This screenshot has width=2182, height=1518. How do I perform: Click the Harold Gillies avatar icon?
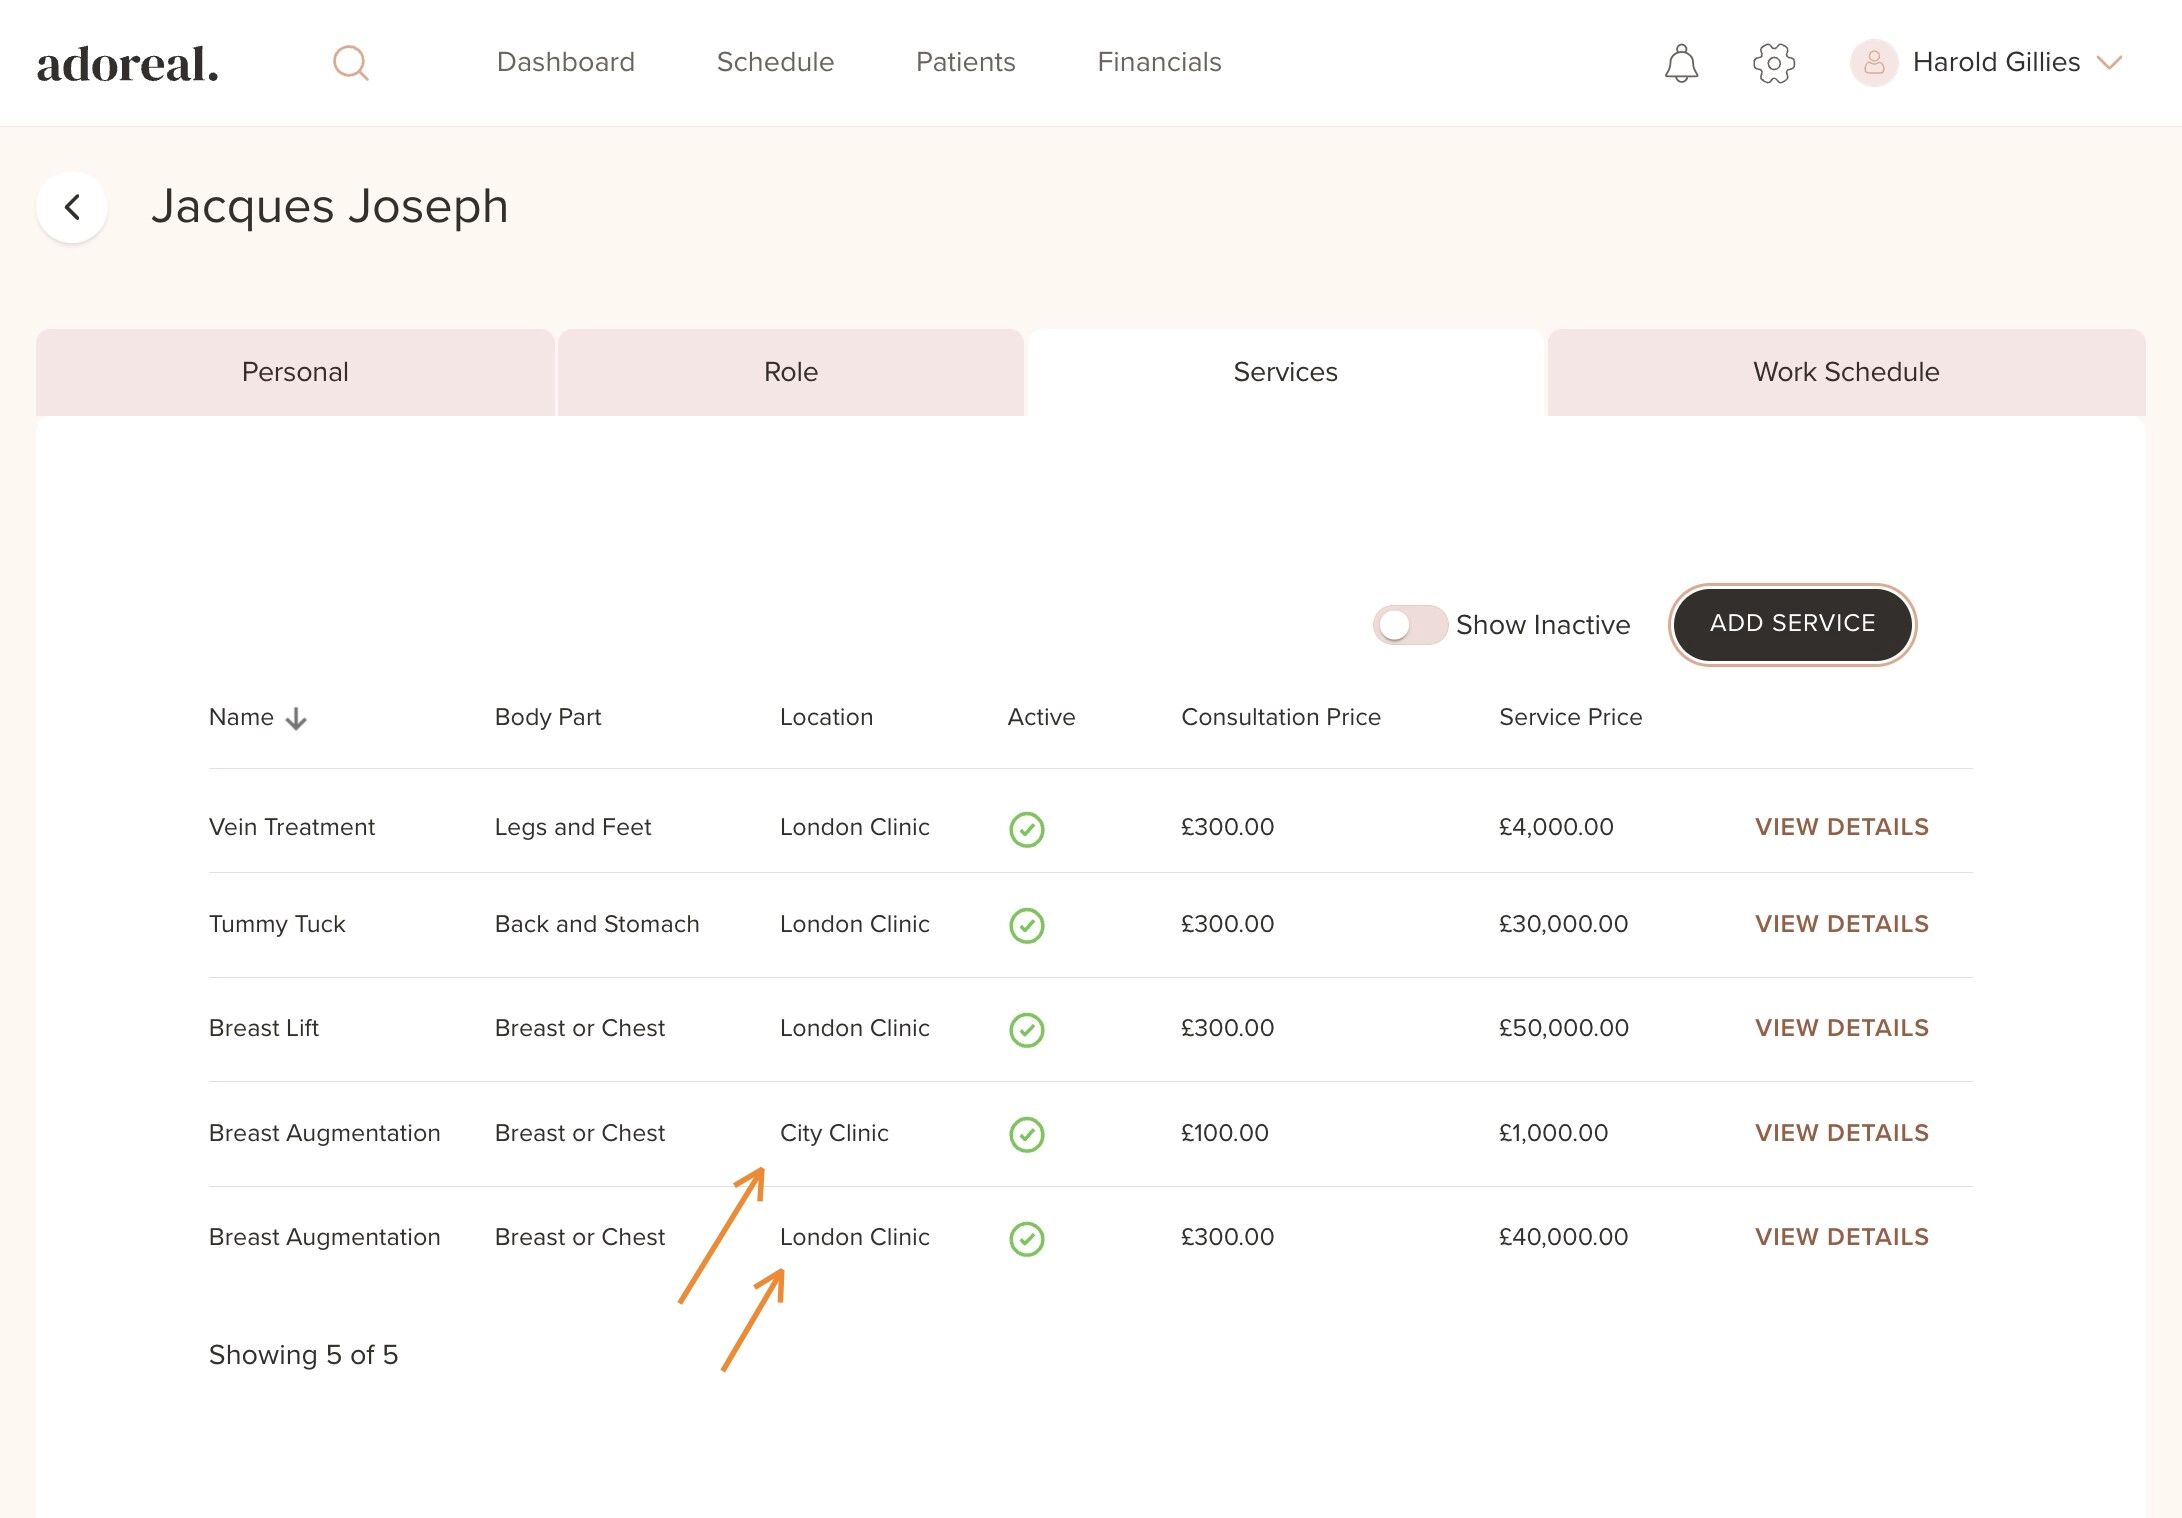point(1873,63)
